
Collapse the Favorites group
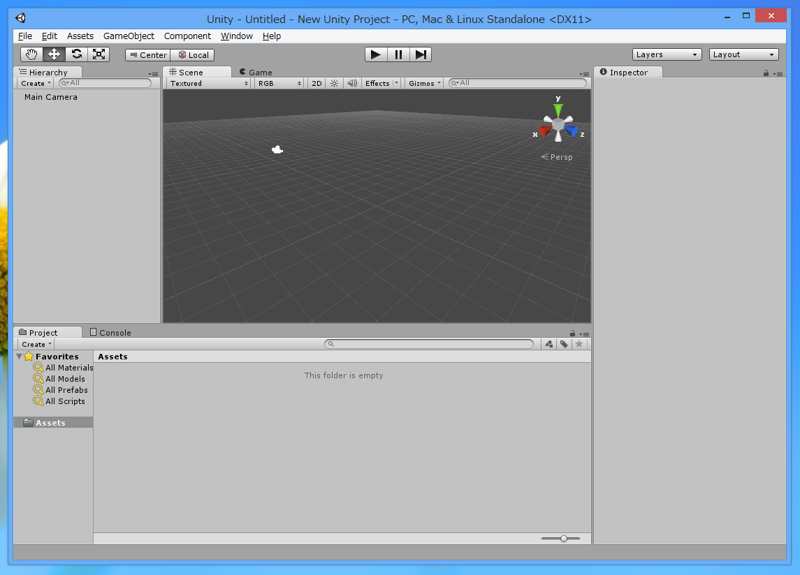[x=19, y=357]
